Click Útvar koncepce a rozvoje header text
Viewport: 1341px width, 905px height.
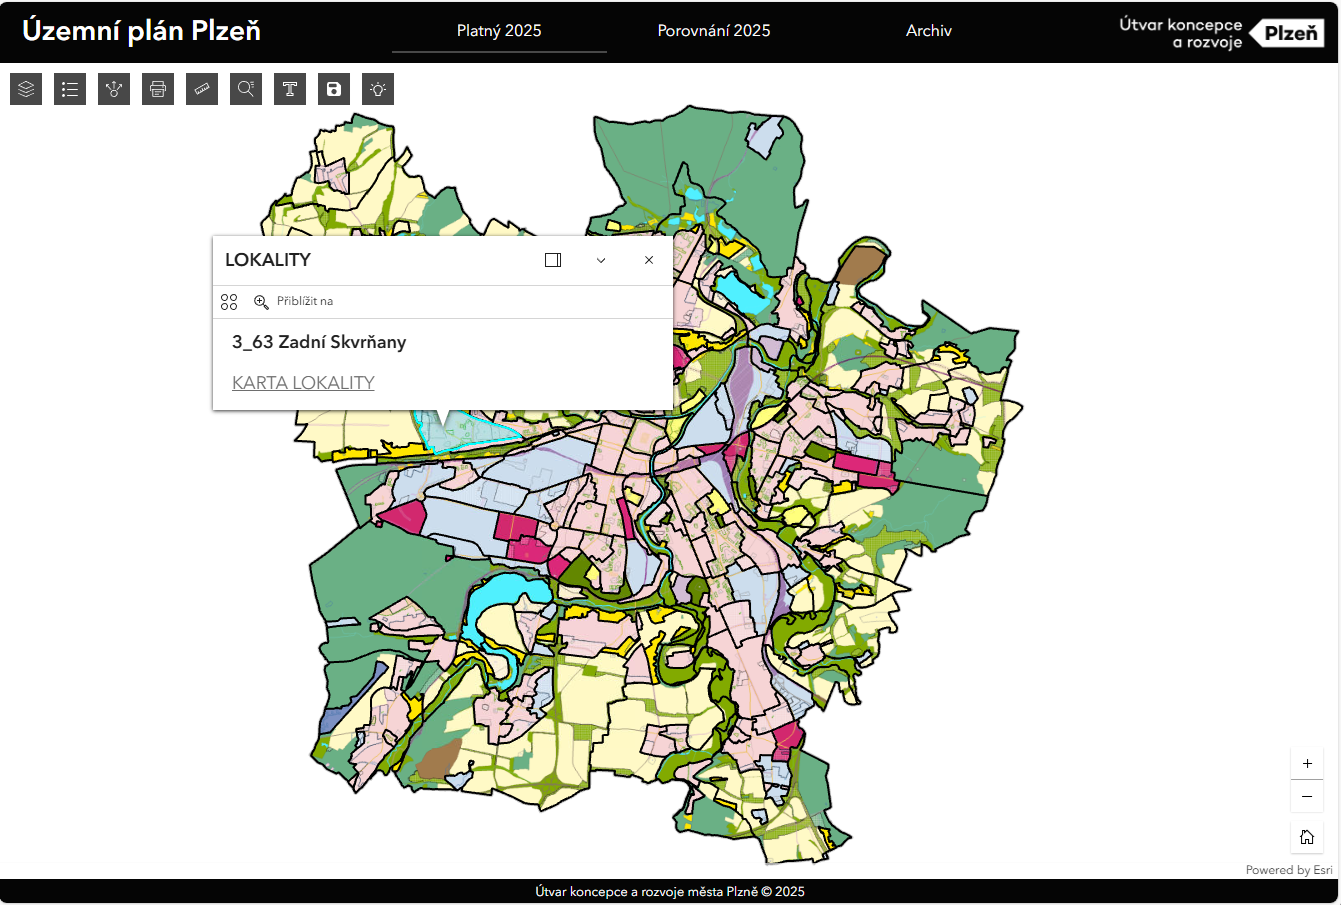[1181, 33]
